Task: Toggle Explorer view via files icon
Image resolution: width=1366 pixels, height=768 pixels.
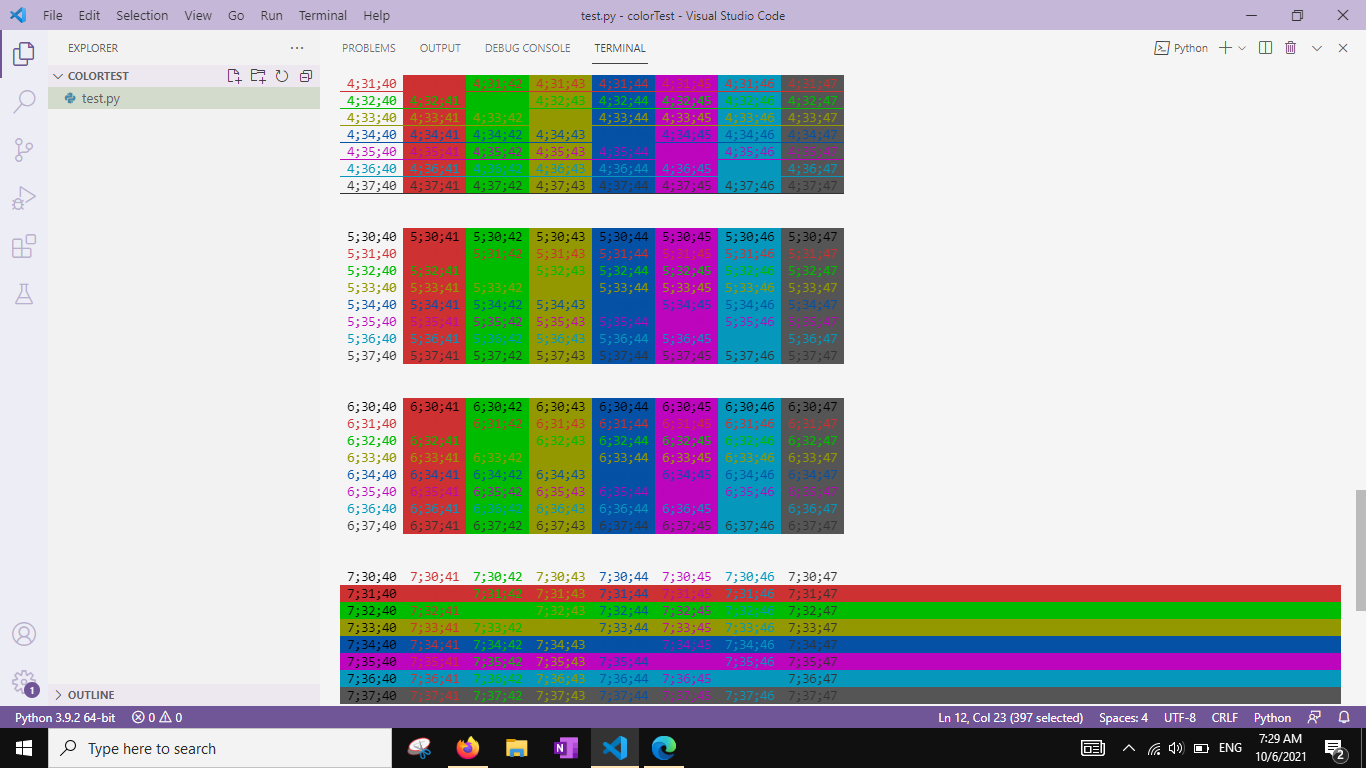Action: click(x=24, y=54)
